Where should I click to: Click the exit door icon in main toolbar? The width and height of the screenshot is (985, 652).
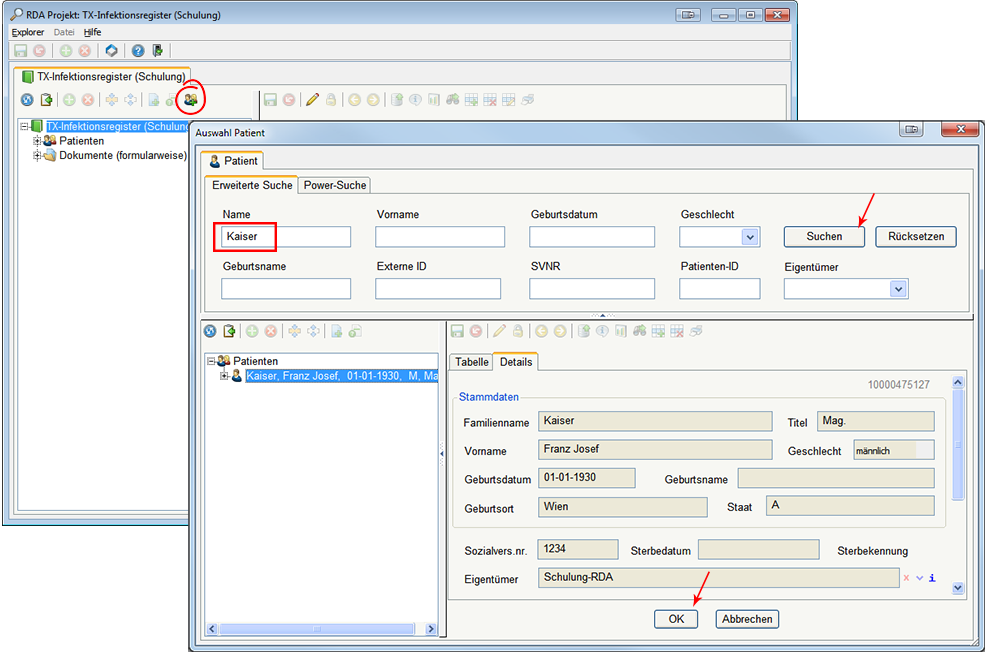point(157,50)
